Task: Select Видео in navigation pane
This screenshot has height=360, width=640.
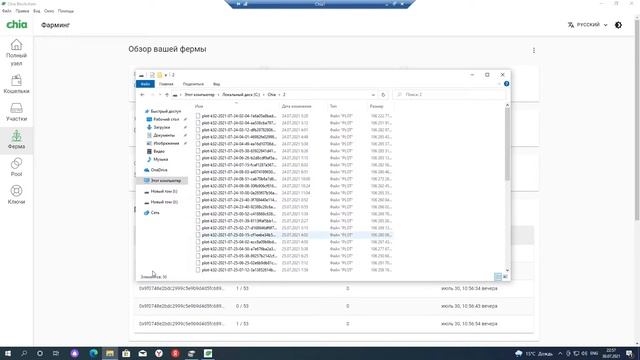Action: 158,151
